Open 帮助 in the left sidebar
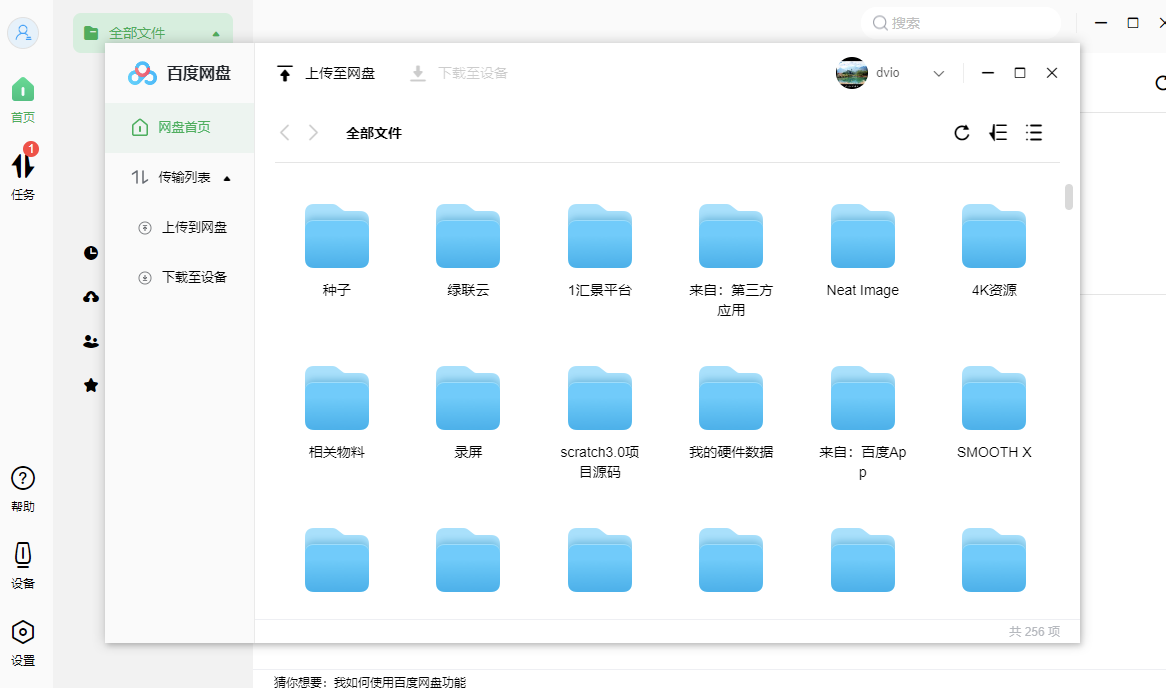The width and height of the screenshot is (1166, 688). coord(23,489)
